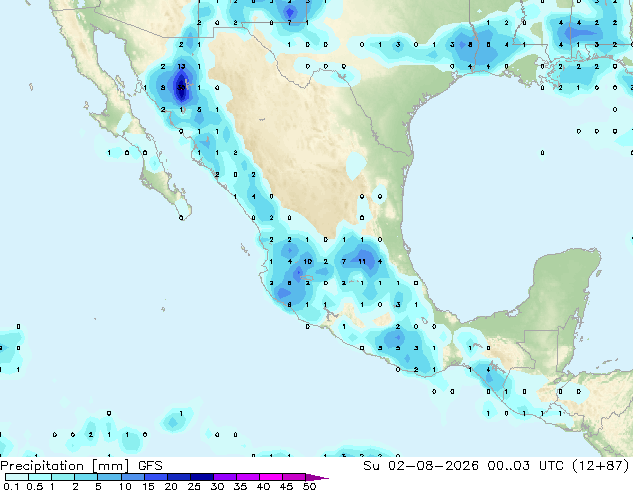Click the darkest blue precipitation maximum over northwest Mexico
This screenshot has width=634, height=490.
click(x=181, y=87)
